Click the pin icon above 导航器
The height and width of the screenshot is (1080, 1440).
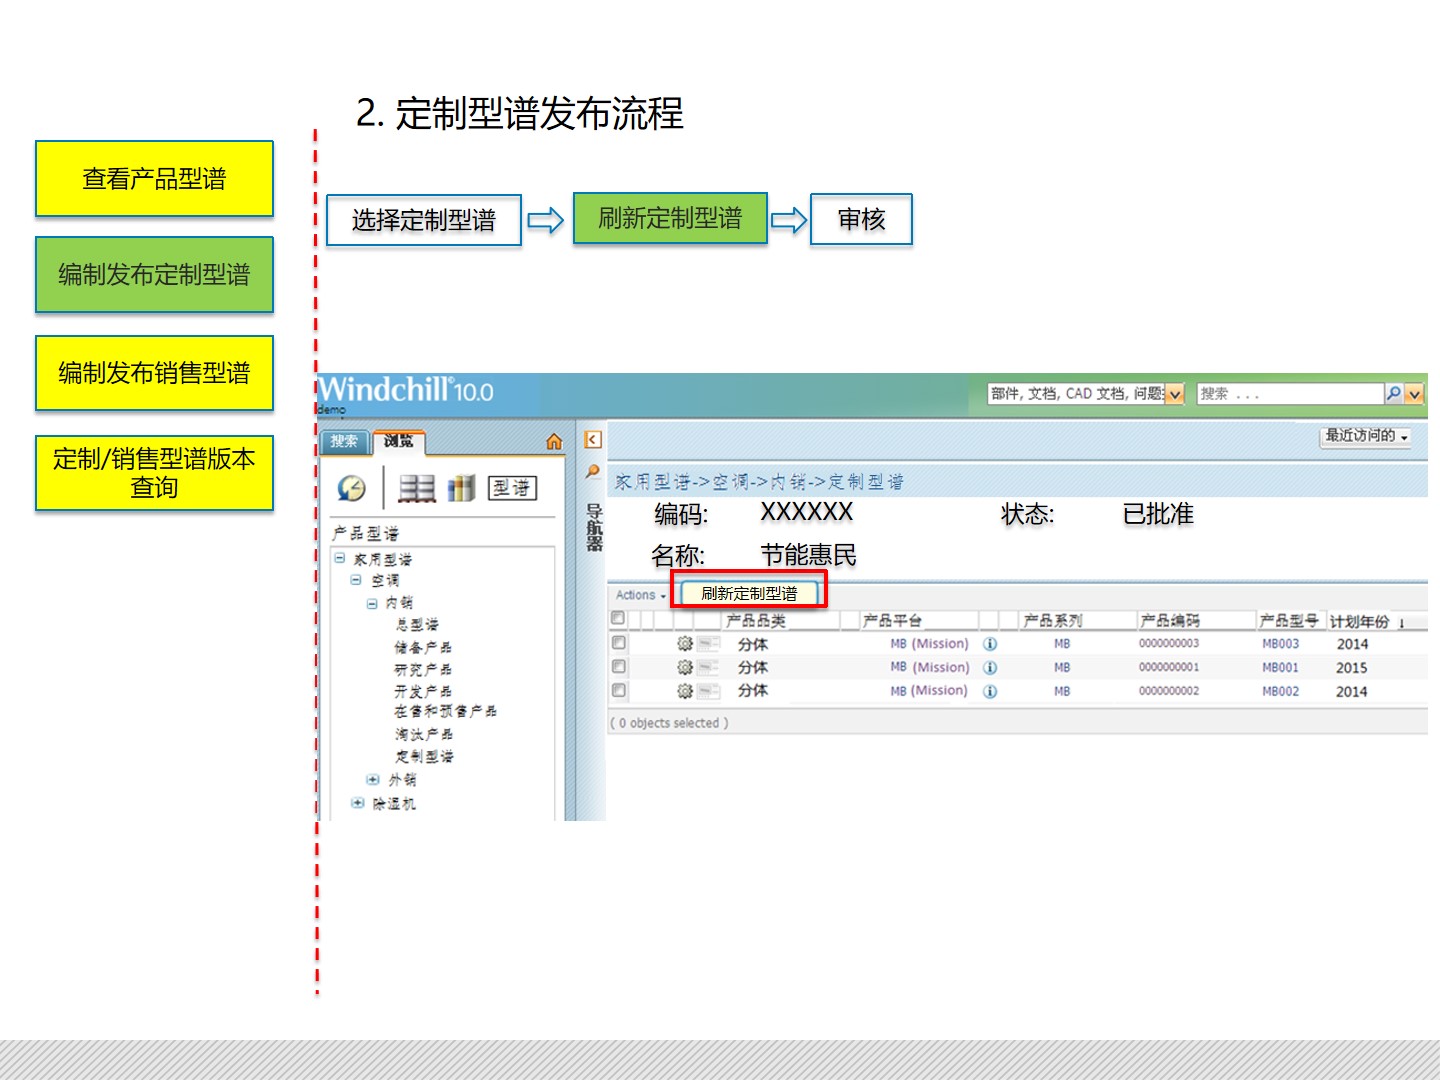pyautogui.click(x=593, y=471)
